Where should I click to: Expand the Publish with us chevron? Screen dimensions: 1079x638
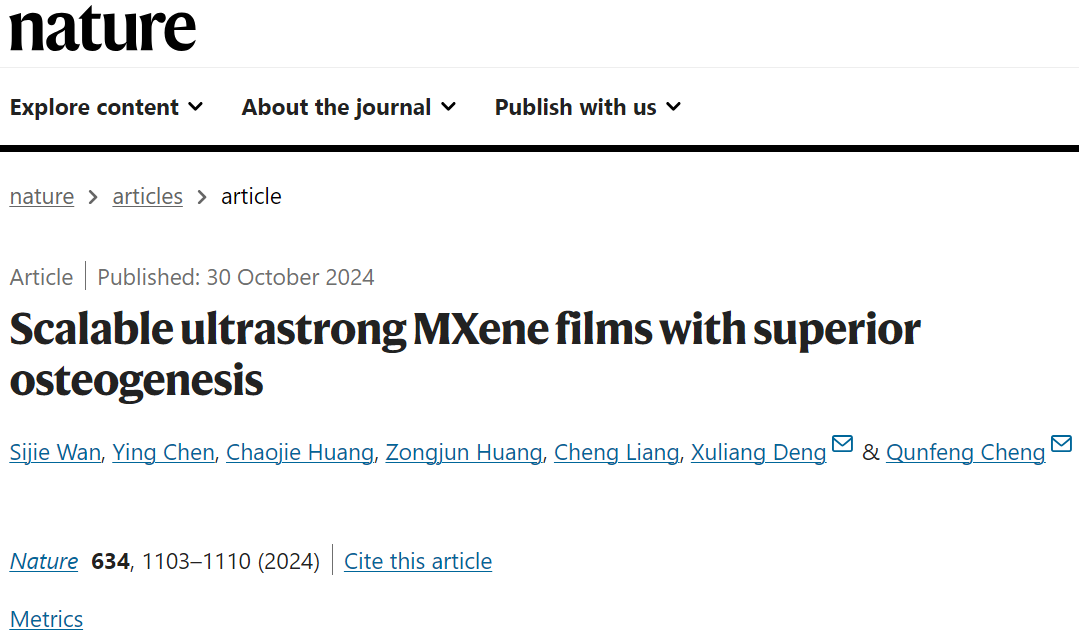[674, 107]
